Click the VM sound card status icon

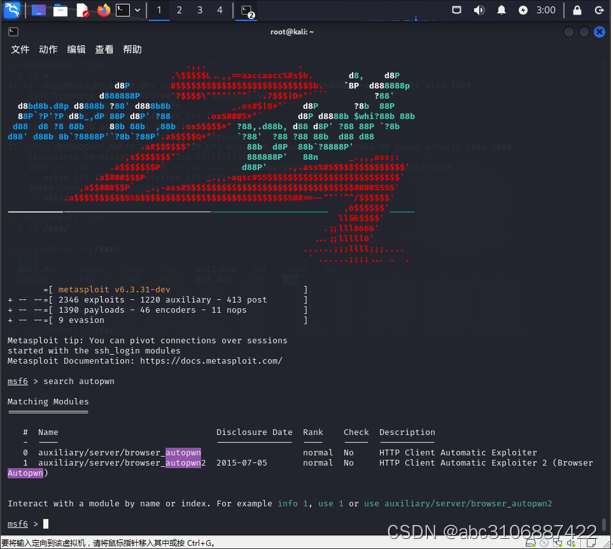pyautogui.click(x=571, y=543)
